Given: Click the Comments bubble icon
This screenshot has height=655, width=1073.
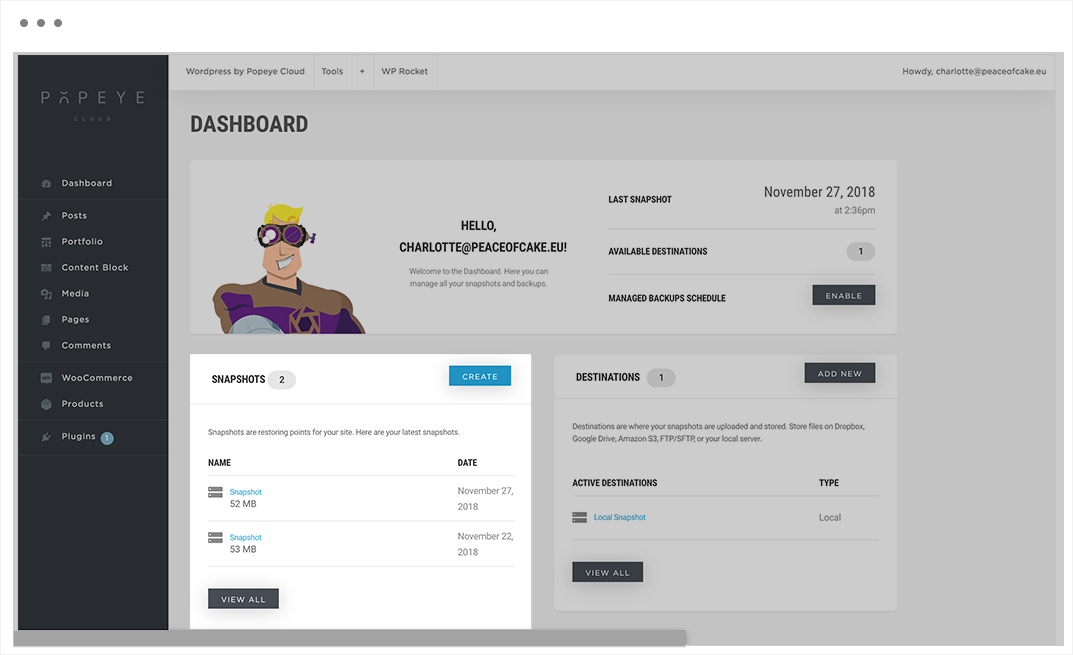Looking at the screenshot, I should [47, 346].
